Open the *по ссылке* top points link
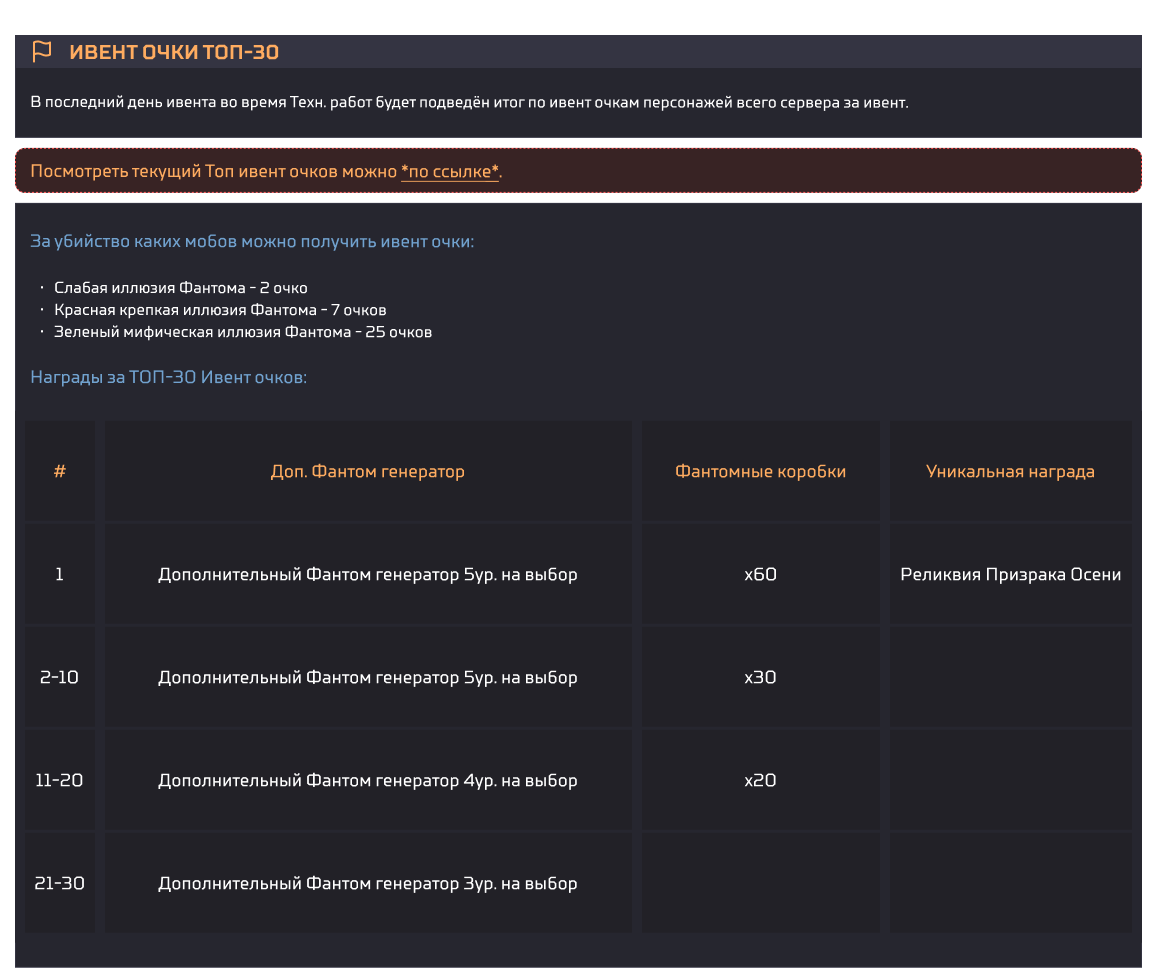 449,171
